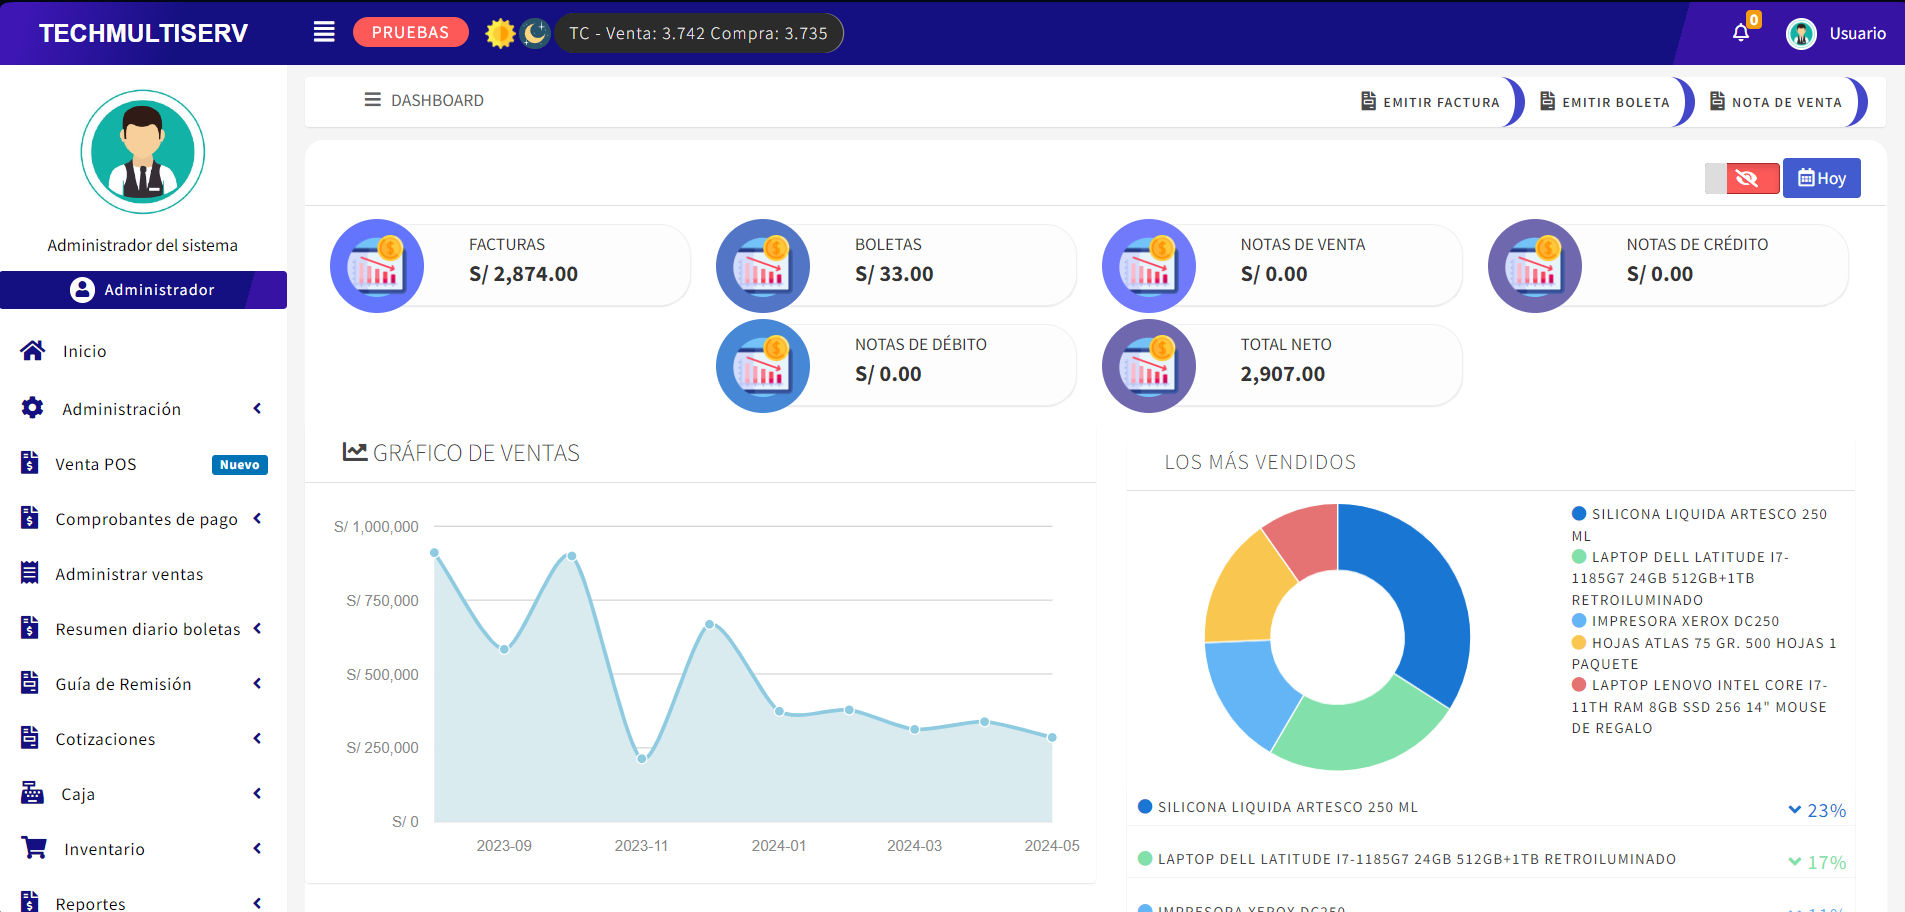Viewport: 1905px width, 912px height.
Task: Expand the Cotizaciones chevron
Action: [257, 738]
